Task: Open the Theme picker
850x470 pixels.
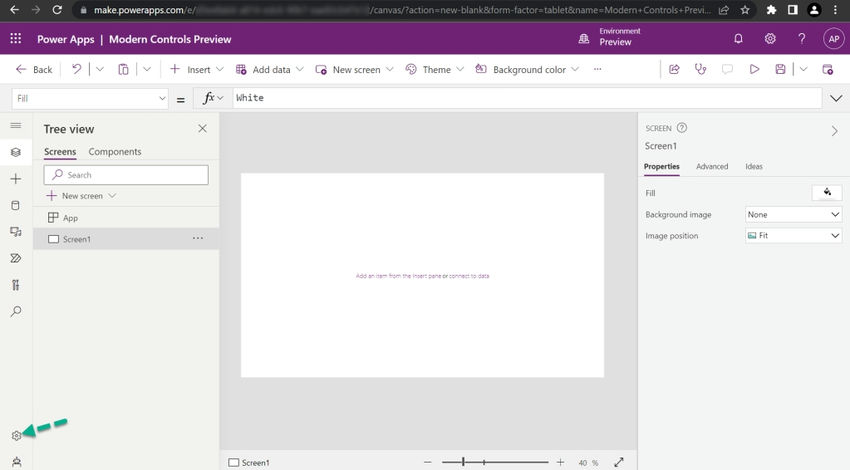Action: pyautogui.click(x=435, y=69)
